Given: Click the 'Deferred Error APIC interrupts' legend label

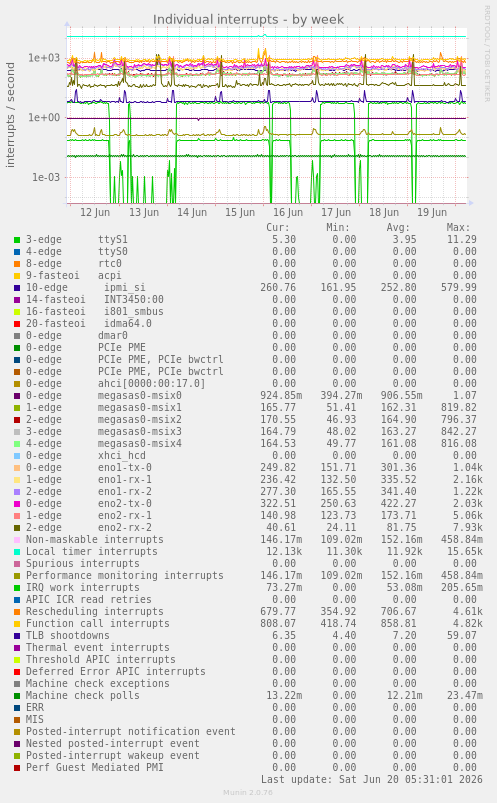Looking at the screenshot, I should click(116, 671).
